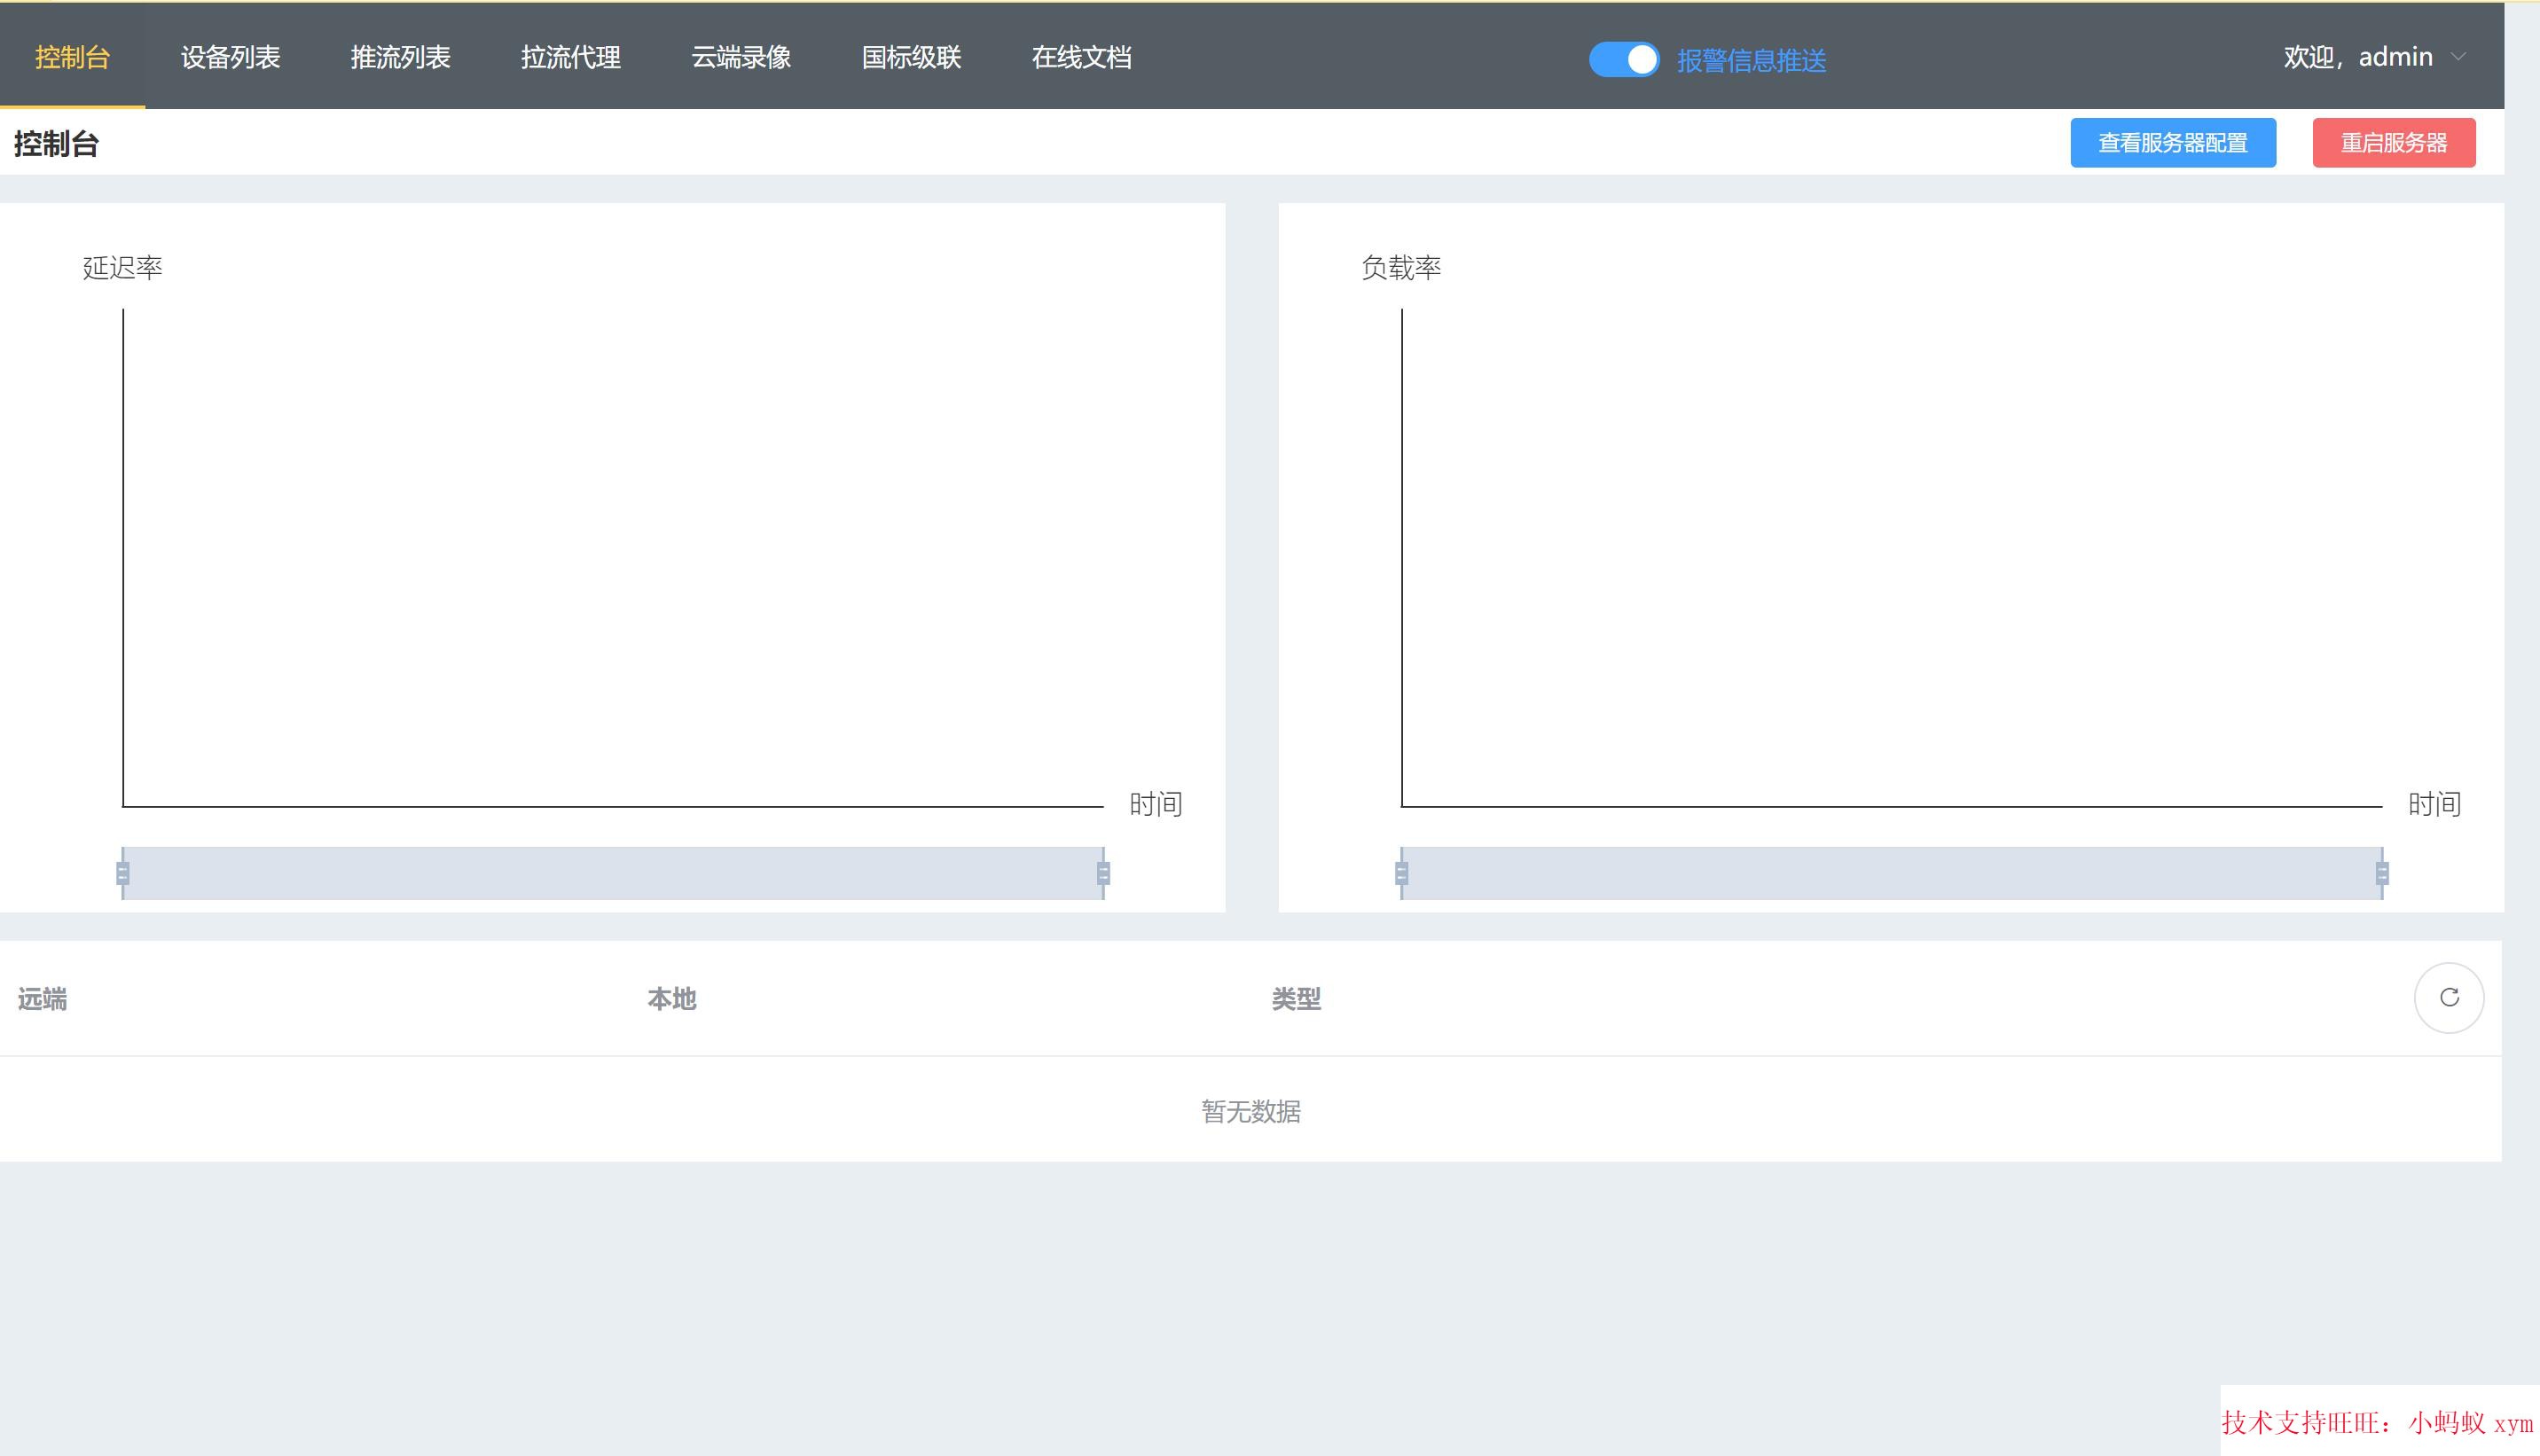Open the 在线文档 tab

[x=1081, y=57]
